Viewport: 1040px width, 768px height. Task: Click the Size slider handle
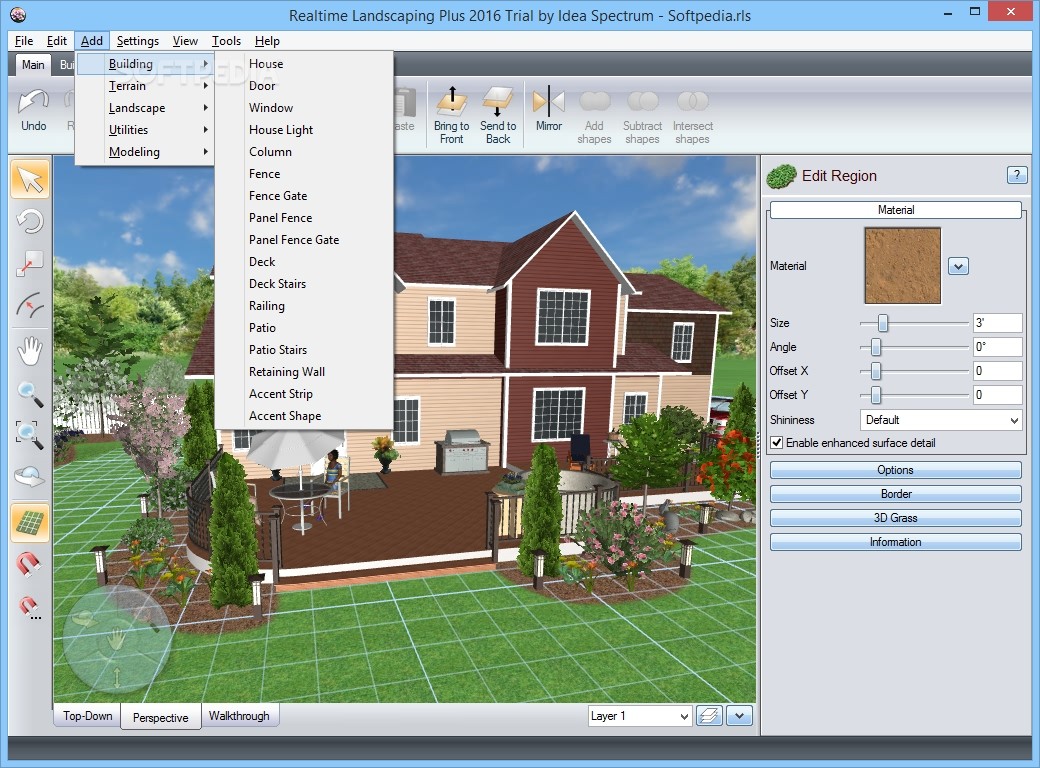click(x=883, y=323)
